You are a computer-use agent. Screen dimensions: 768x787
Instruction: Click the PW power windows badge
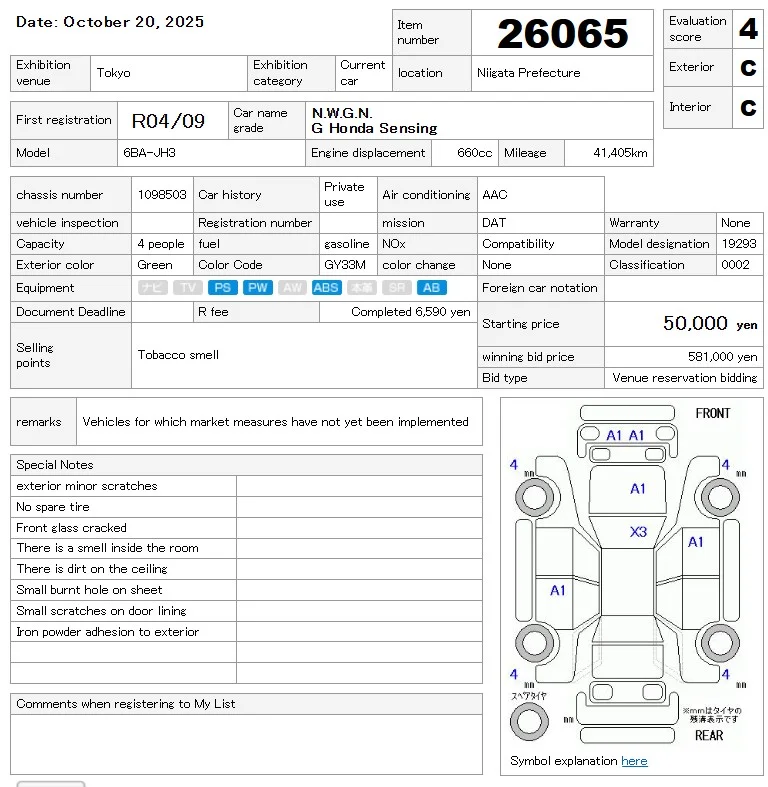(258, 288)
